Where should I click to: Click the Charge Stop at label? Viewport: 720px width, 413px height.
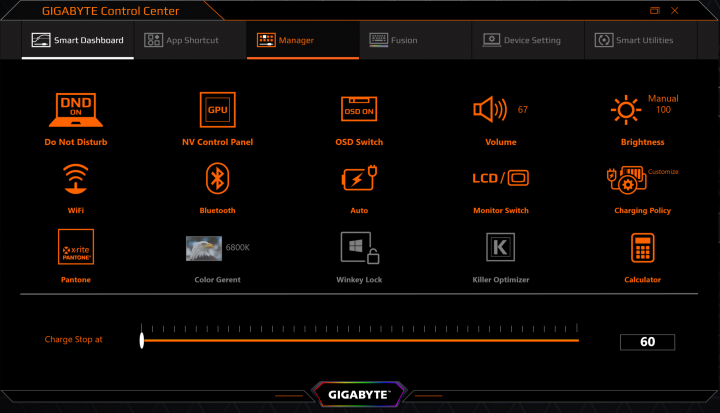pos(73,339)
